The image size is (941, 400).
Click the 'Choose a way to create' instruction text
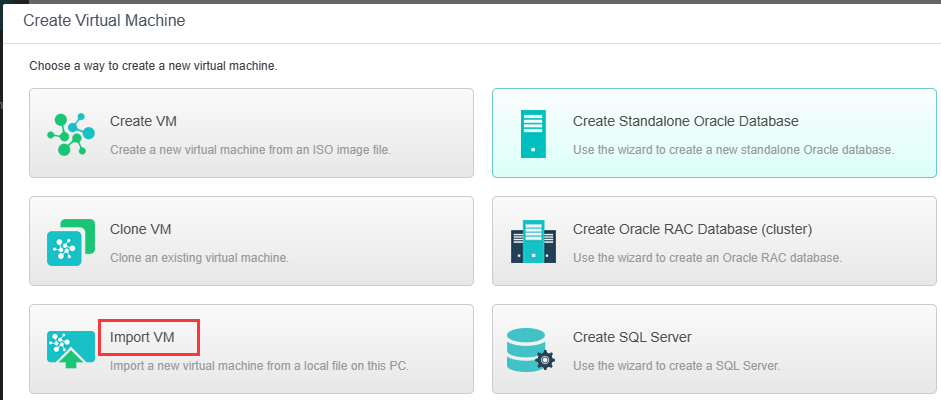pos(153,66)
